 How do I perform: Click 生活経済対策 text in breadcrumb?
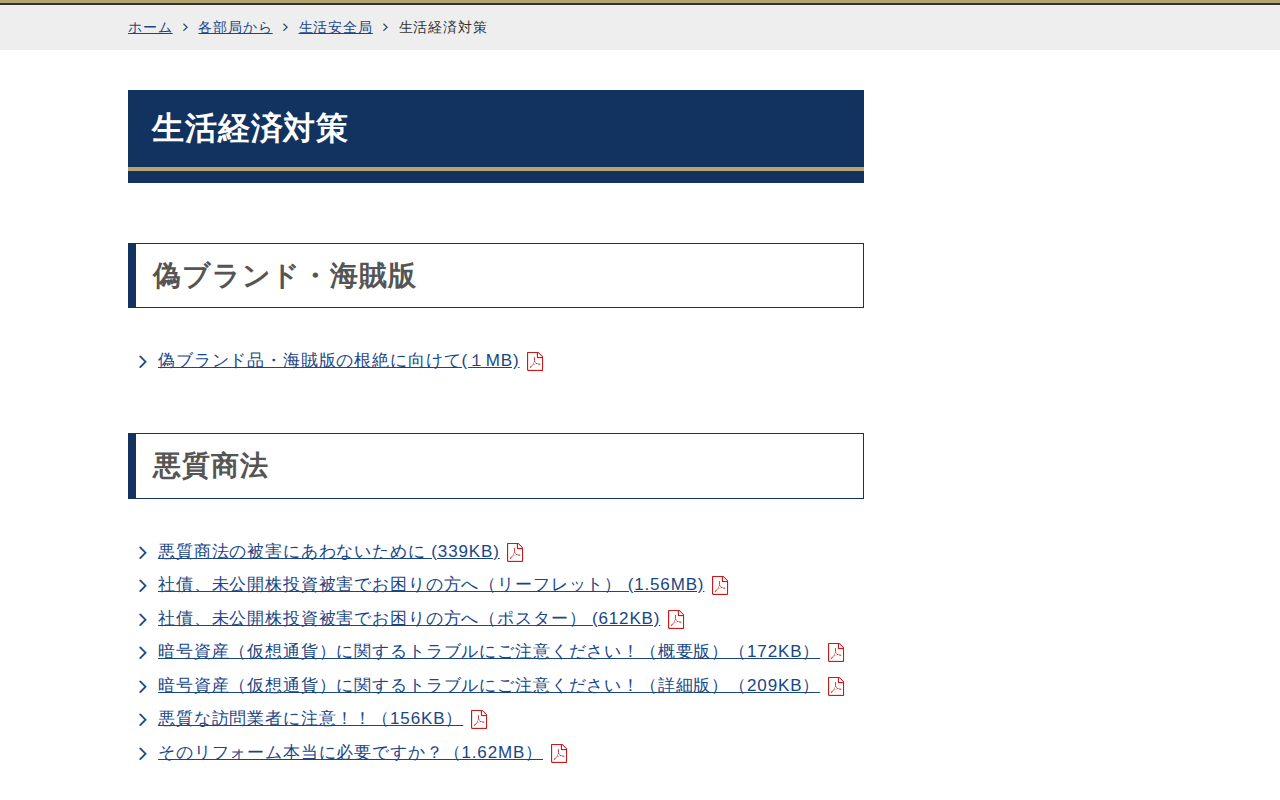(x=443, y=27)
